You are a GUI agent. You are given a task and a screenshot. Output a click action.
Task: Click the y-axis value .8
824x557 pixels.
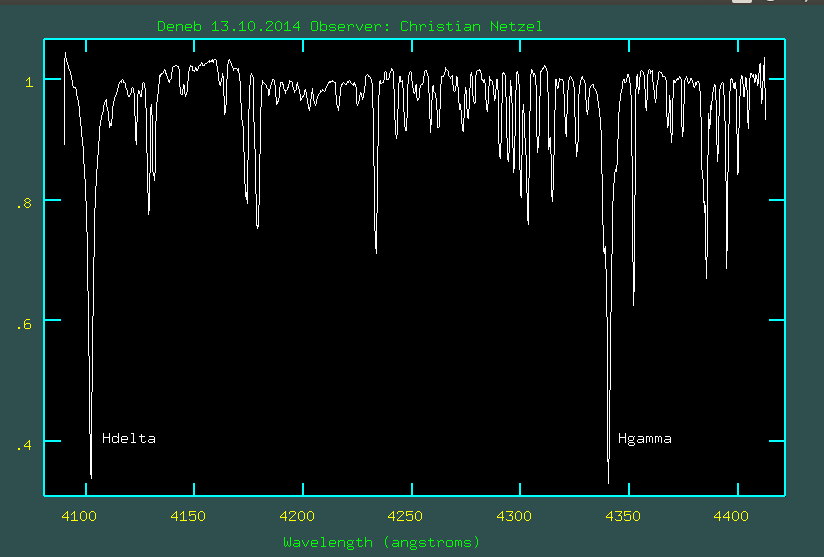(x=24, y=203)
